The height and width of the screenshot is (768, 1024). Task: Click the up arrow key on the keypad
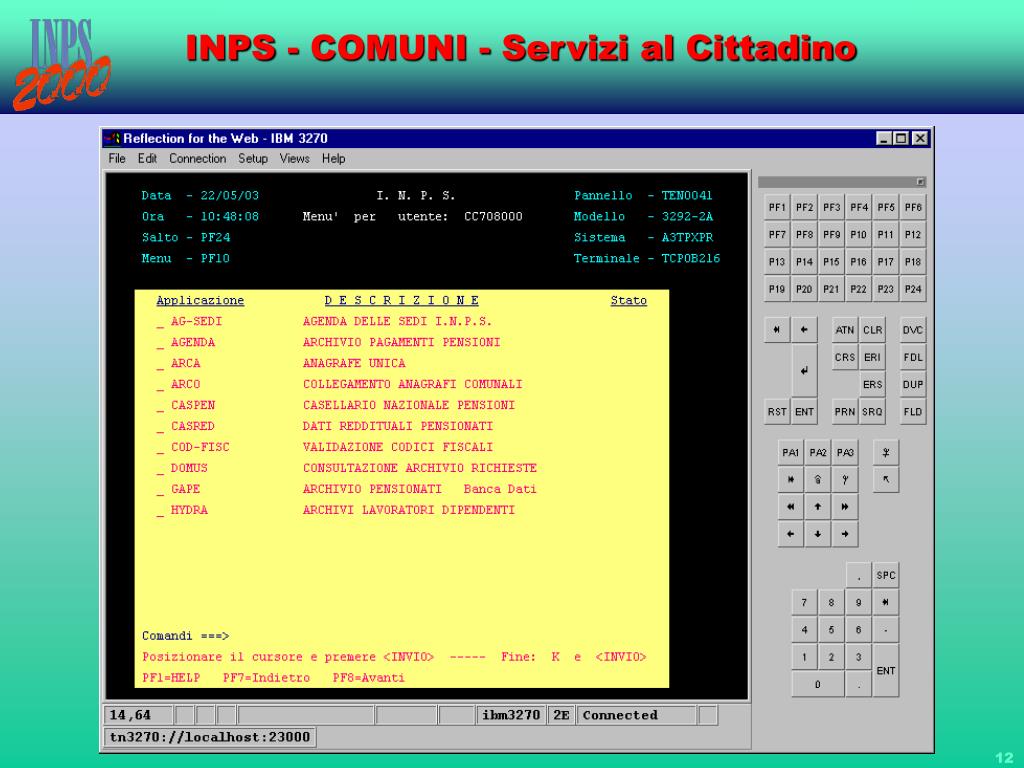pos(818,507)
